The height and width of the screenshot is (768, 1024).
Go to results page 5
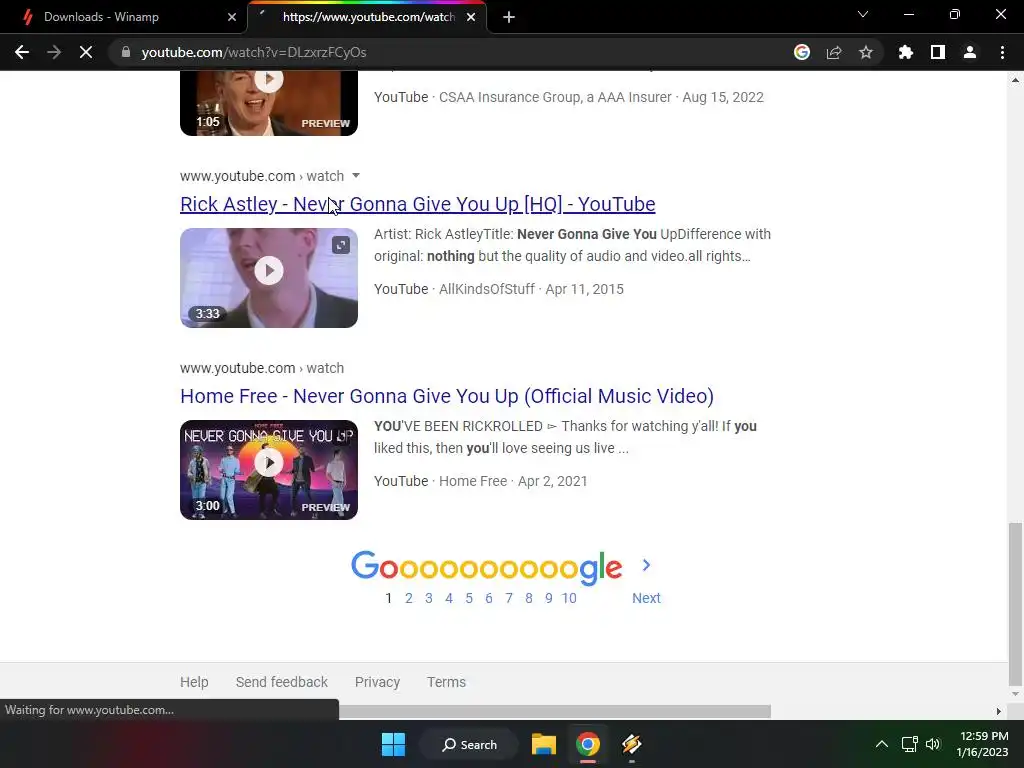(x=469, y=598)
